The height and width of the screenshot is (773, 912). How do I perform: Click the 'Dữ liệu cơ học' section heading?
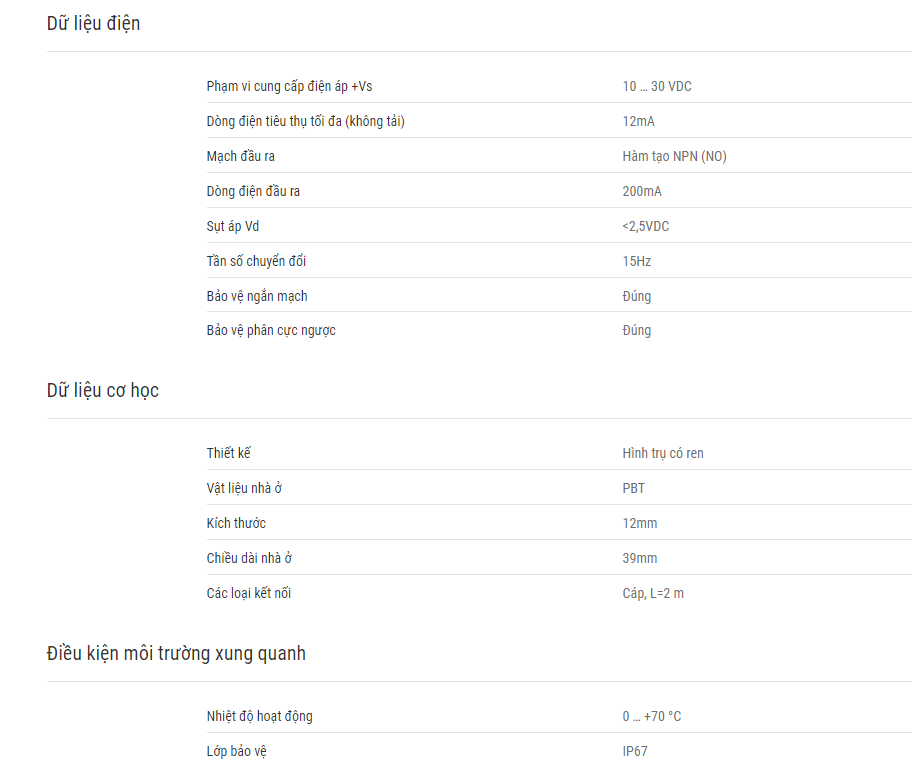(x=102, y=390)
